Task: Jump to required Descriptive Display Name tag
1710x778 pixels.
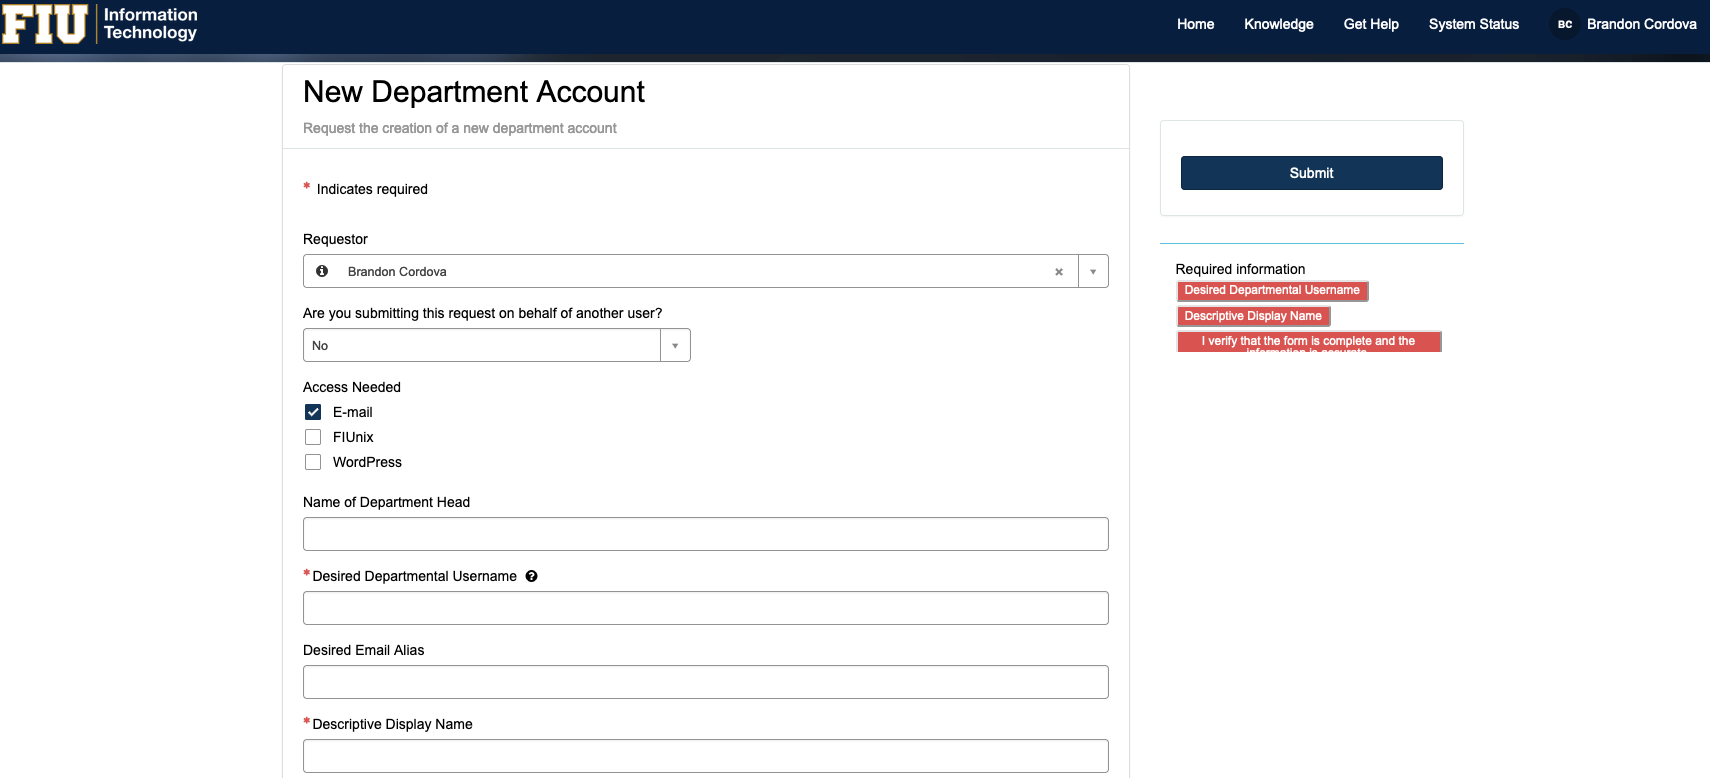Action: point(1253,316)
